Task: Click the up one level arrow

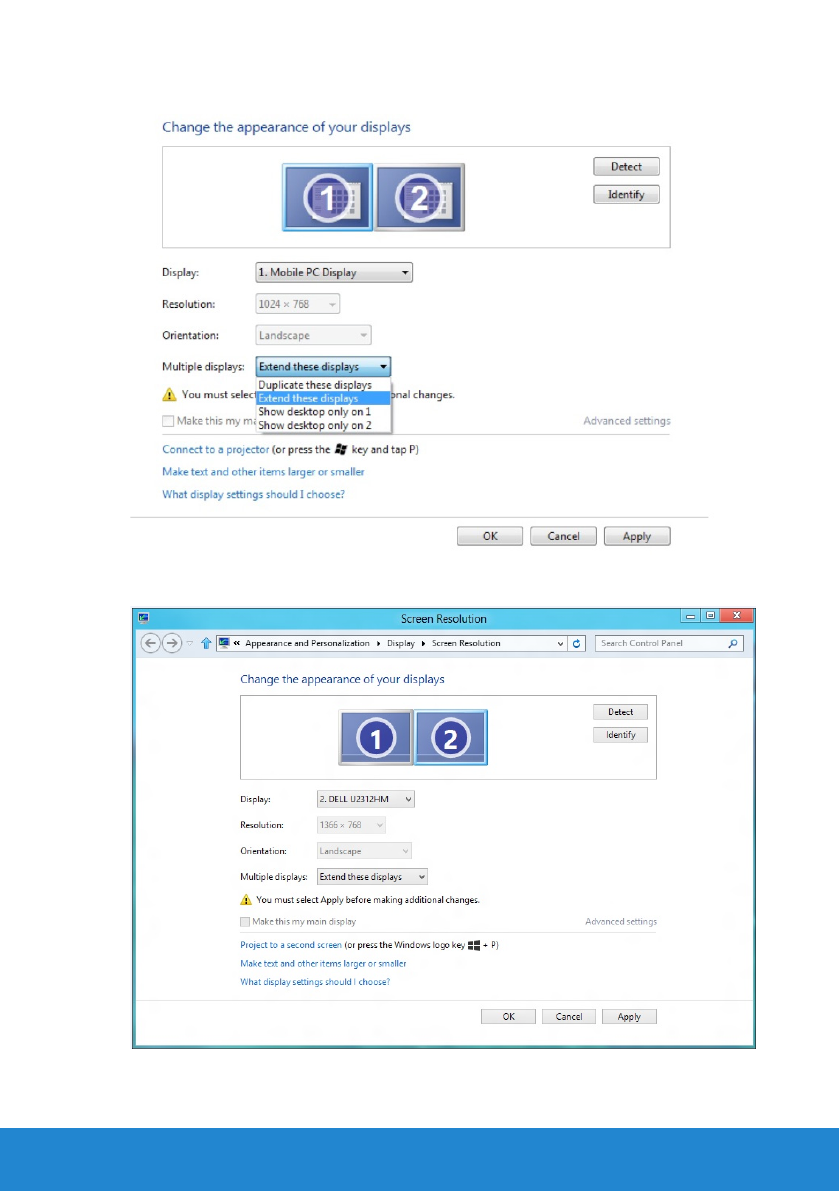Action: coord(206,643)
